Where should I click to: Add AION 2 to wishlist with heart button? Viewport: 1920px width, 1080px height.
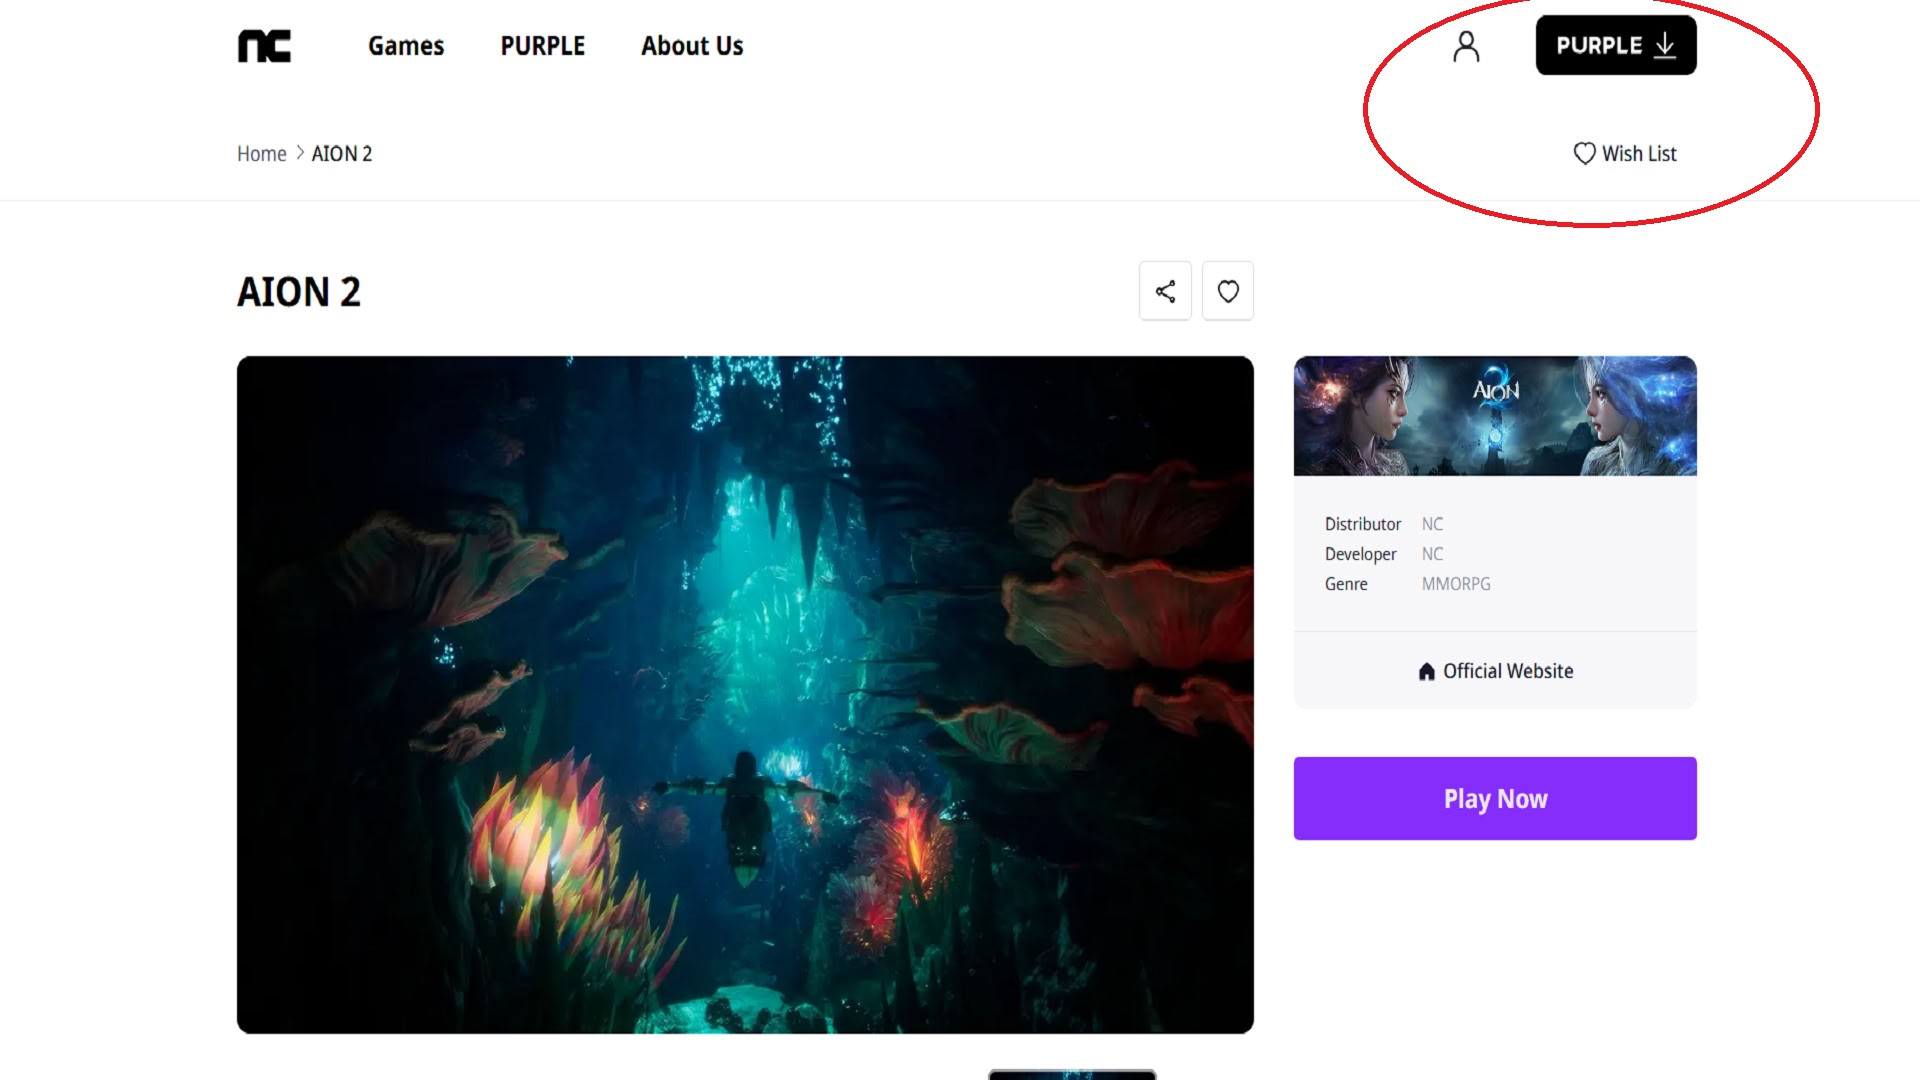(1228, 291)
